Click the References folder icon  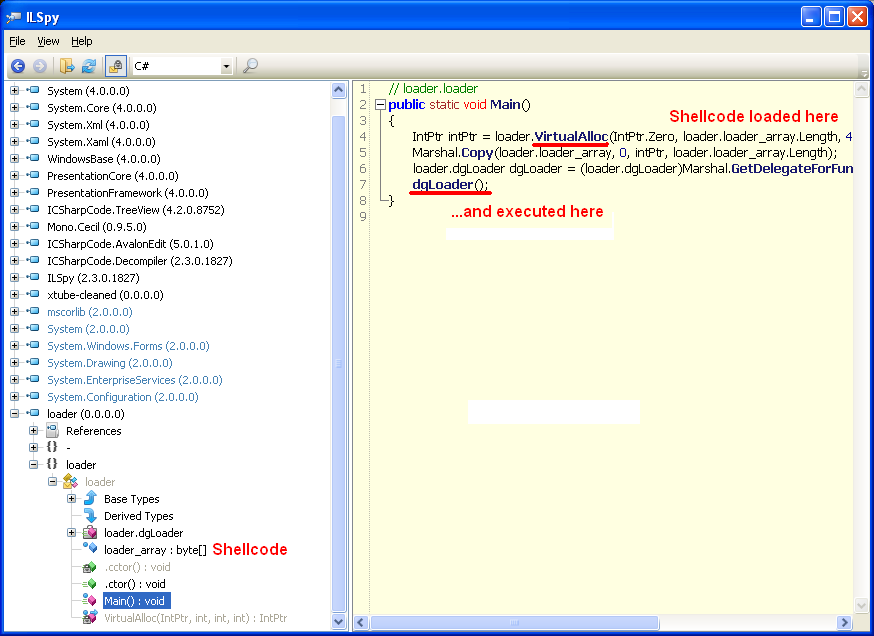click(x=52, y=430)
